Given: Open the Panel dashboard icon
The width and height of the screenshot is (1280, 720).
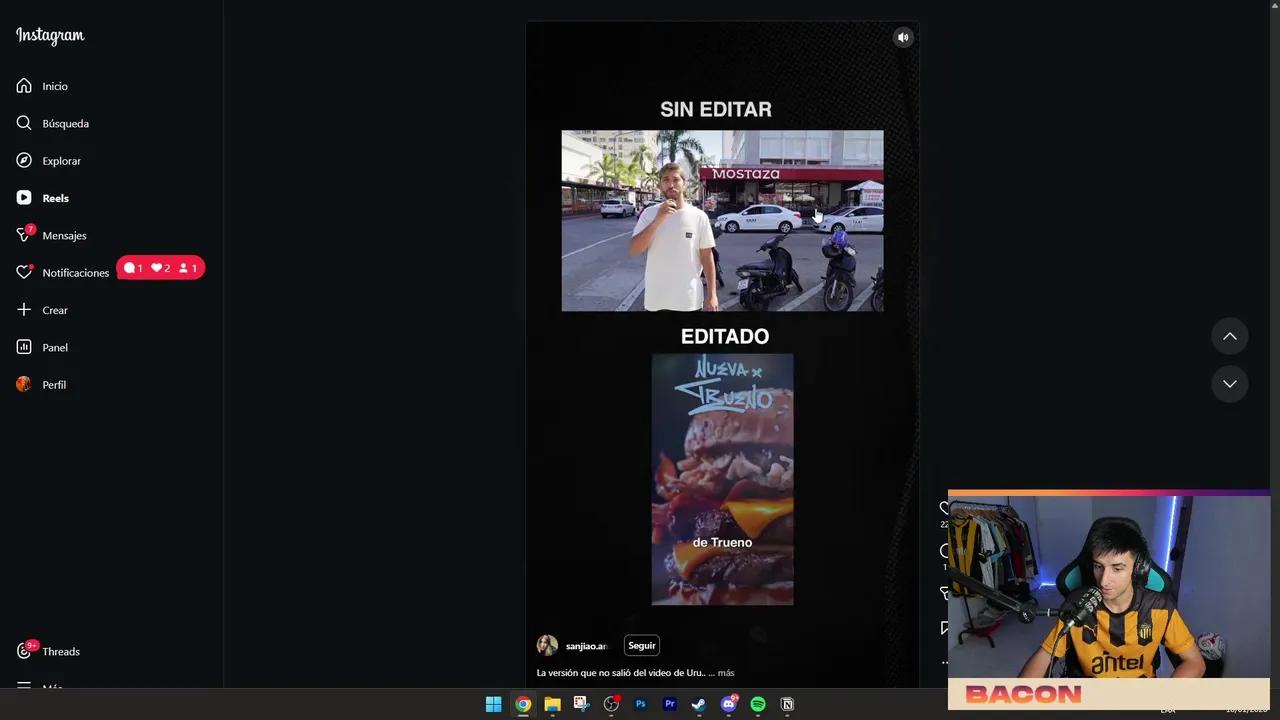Looking at the screenshot, I should (x=24, y=347).
